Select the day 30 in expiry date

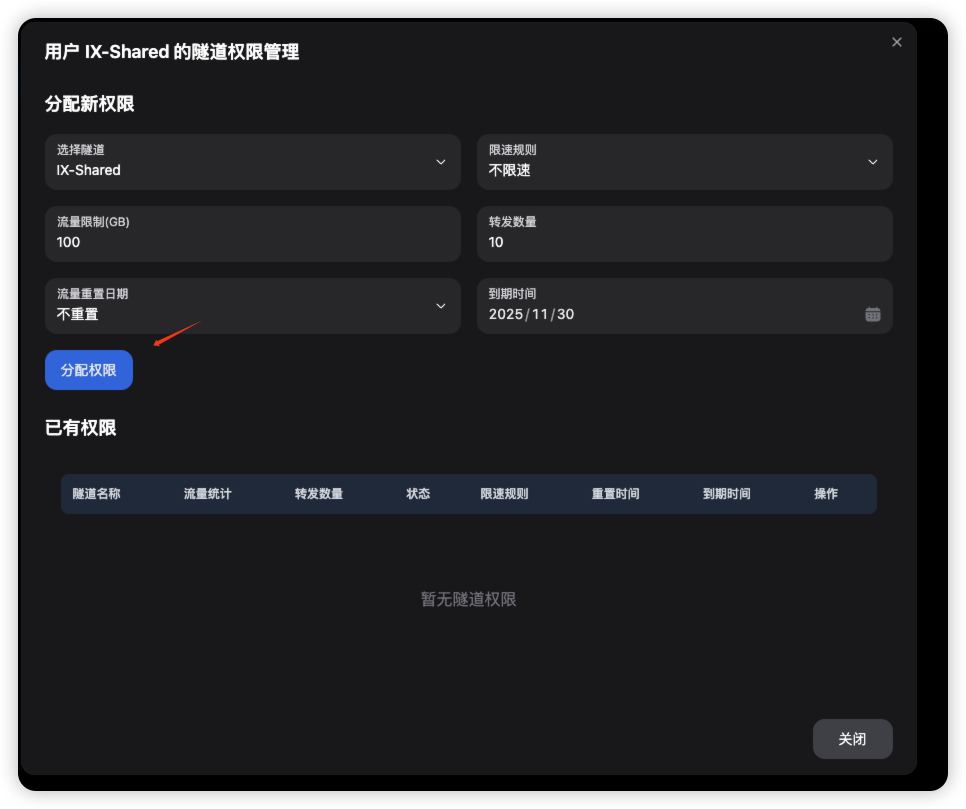(x=565, y=314)
